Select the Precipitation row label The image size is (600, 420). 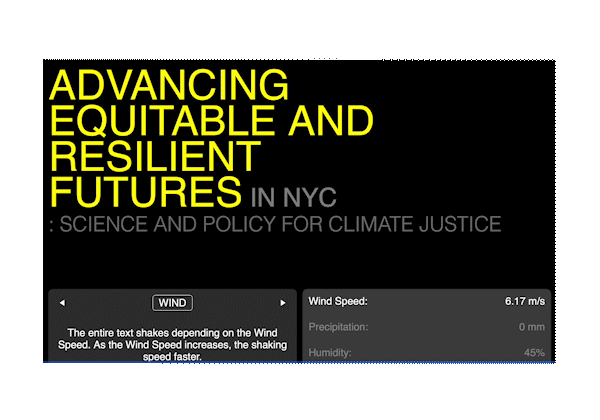coord(339,327)
